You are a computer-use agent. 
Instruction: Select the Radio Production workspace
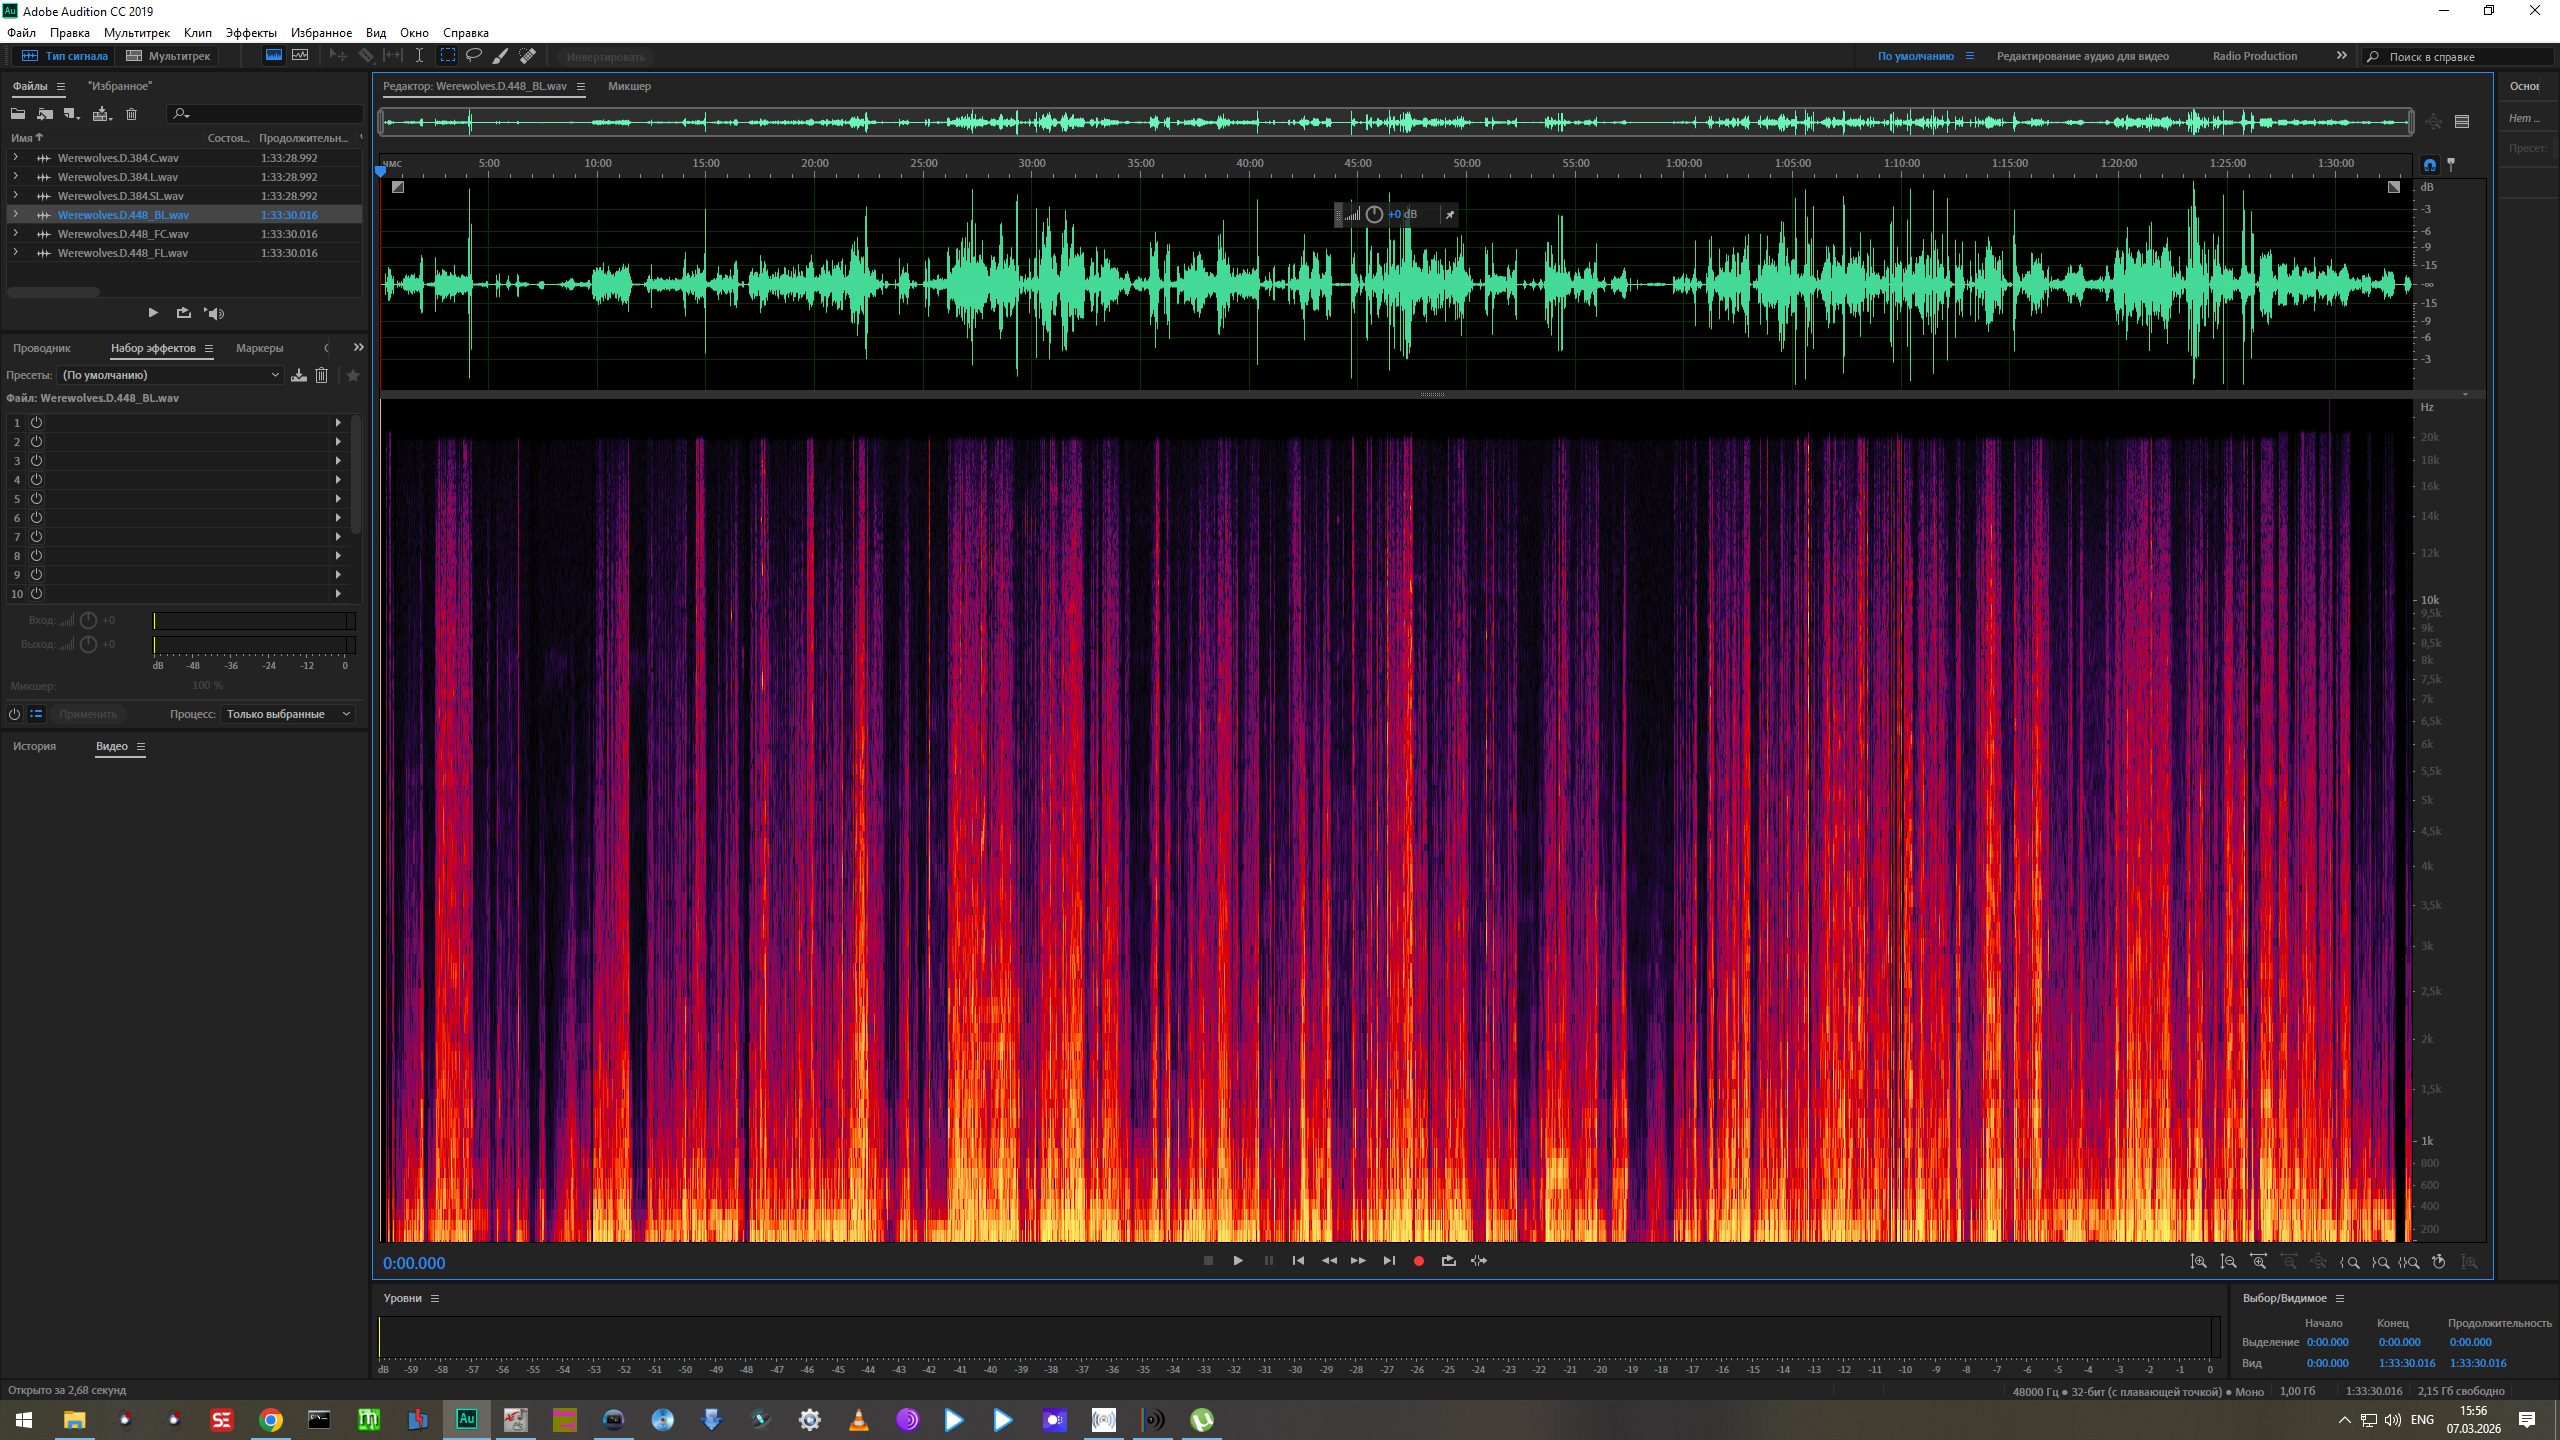2254,56
